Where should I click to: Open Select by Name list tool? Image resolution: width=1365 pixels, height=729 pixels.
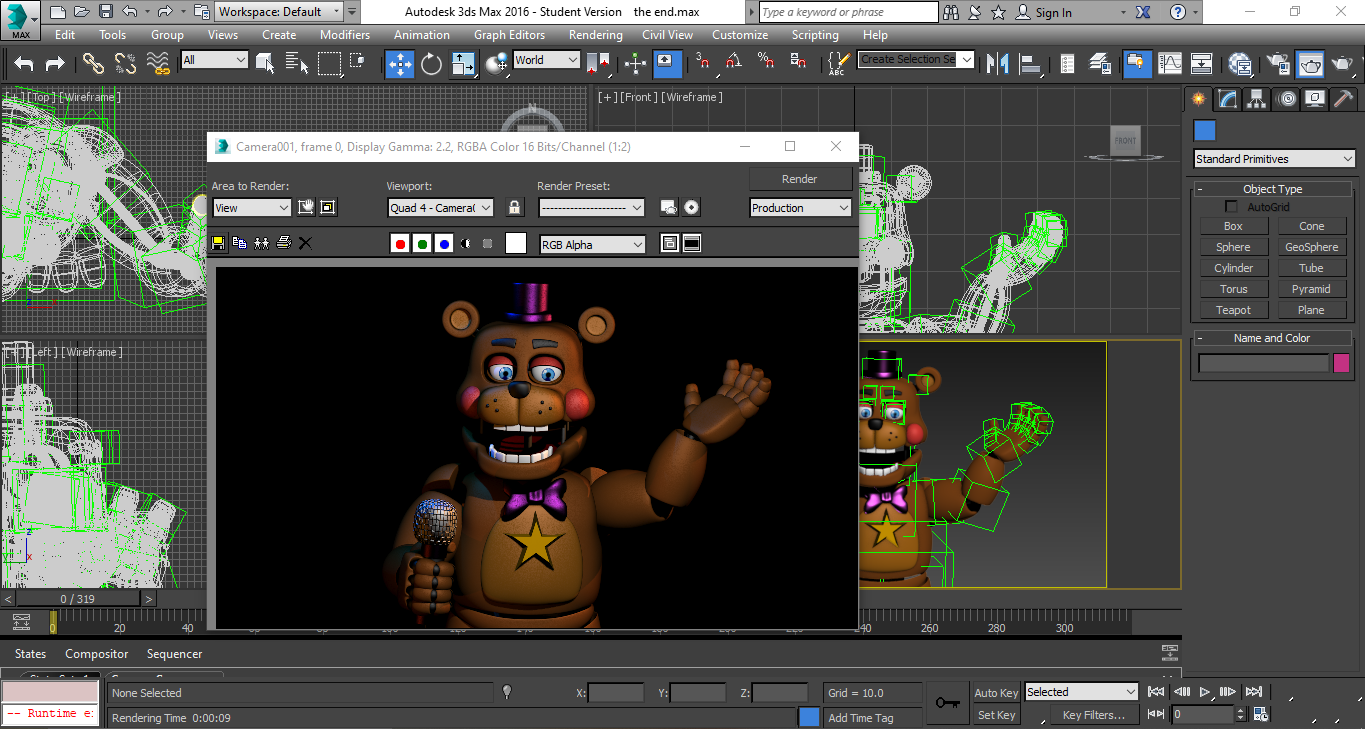coord(297,64)
